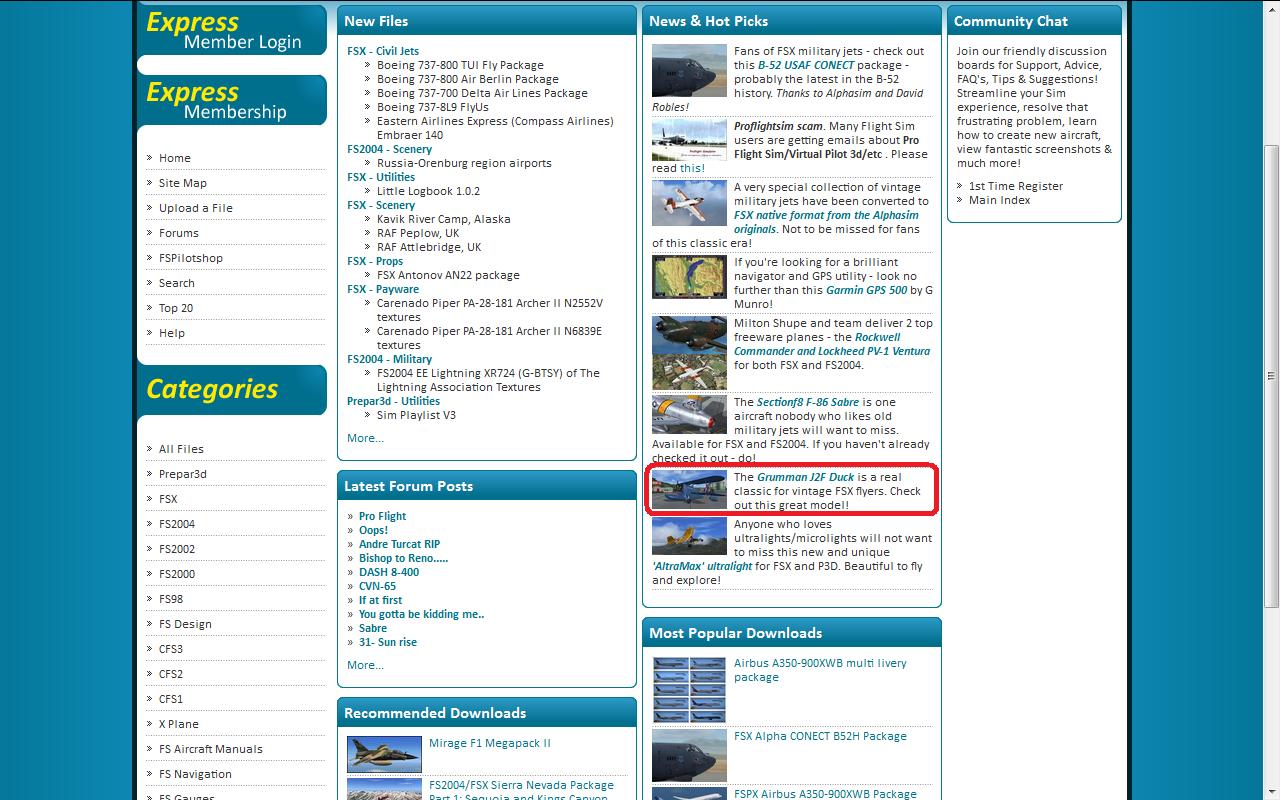1280x800 pixels.
Task: Open the Garmin GPS 500 map thumbnail
Action: [x=689, y=277]
